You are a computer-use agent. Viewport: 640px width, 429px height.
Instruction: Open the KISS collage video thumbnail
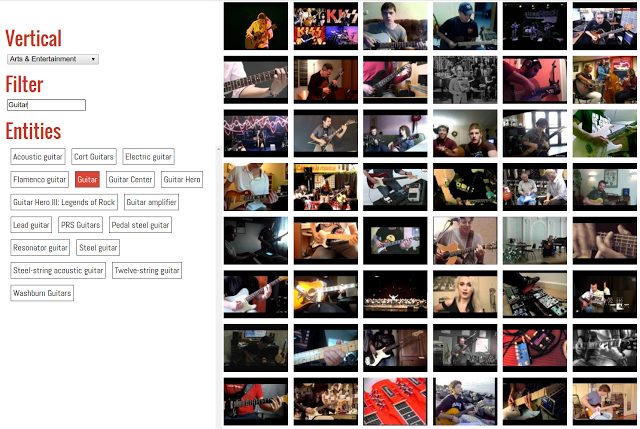click(326, 26)
